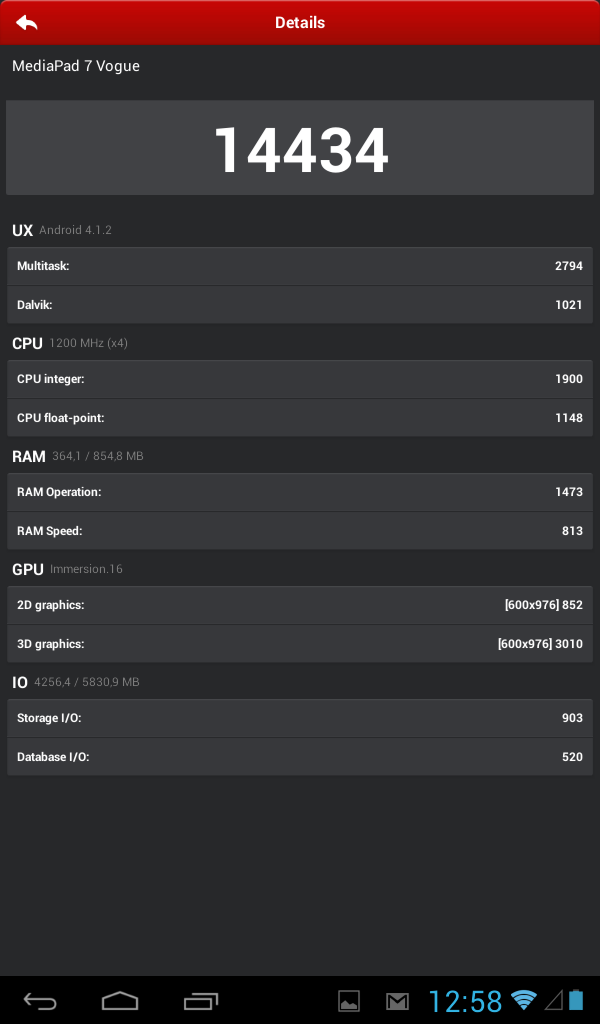Select the Database I/O row
Screen dimensions: 600x1024
tap(300, 757)
